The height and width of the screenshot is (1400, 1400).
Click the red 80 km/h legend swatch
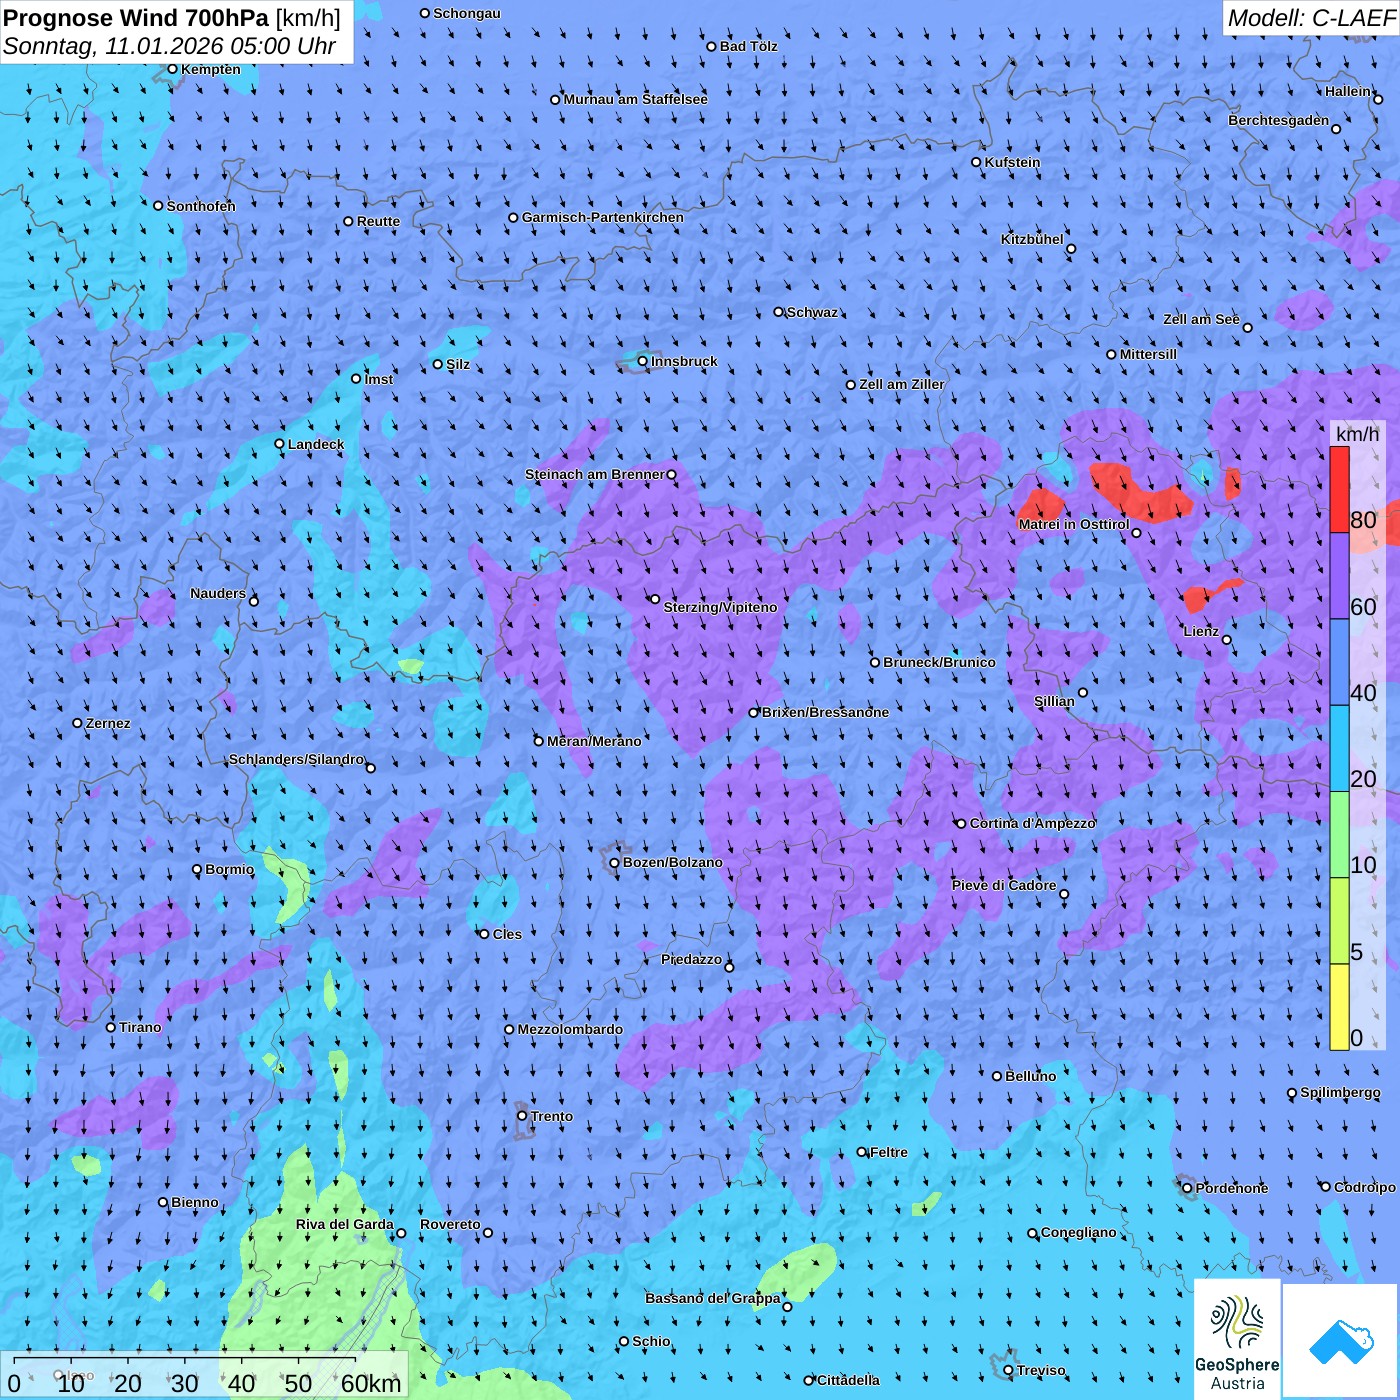tap(1339, 489)
